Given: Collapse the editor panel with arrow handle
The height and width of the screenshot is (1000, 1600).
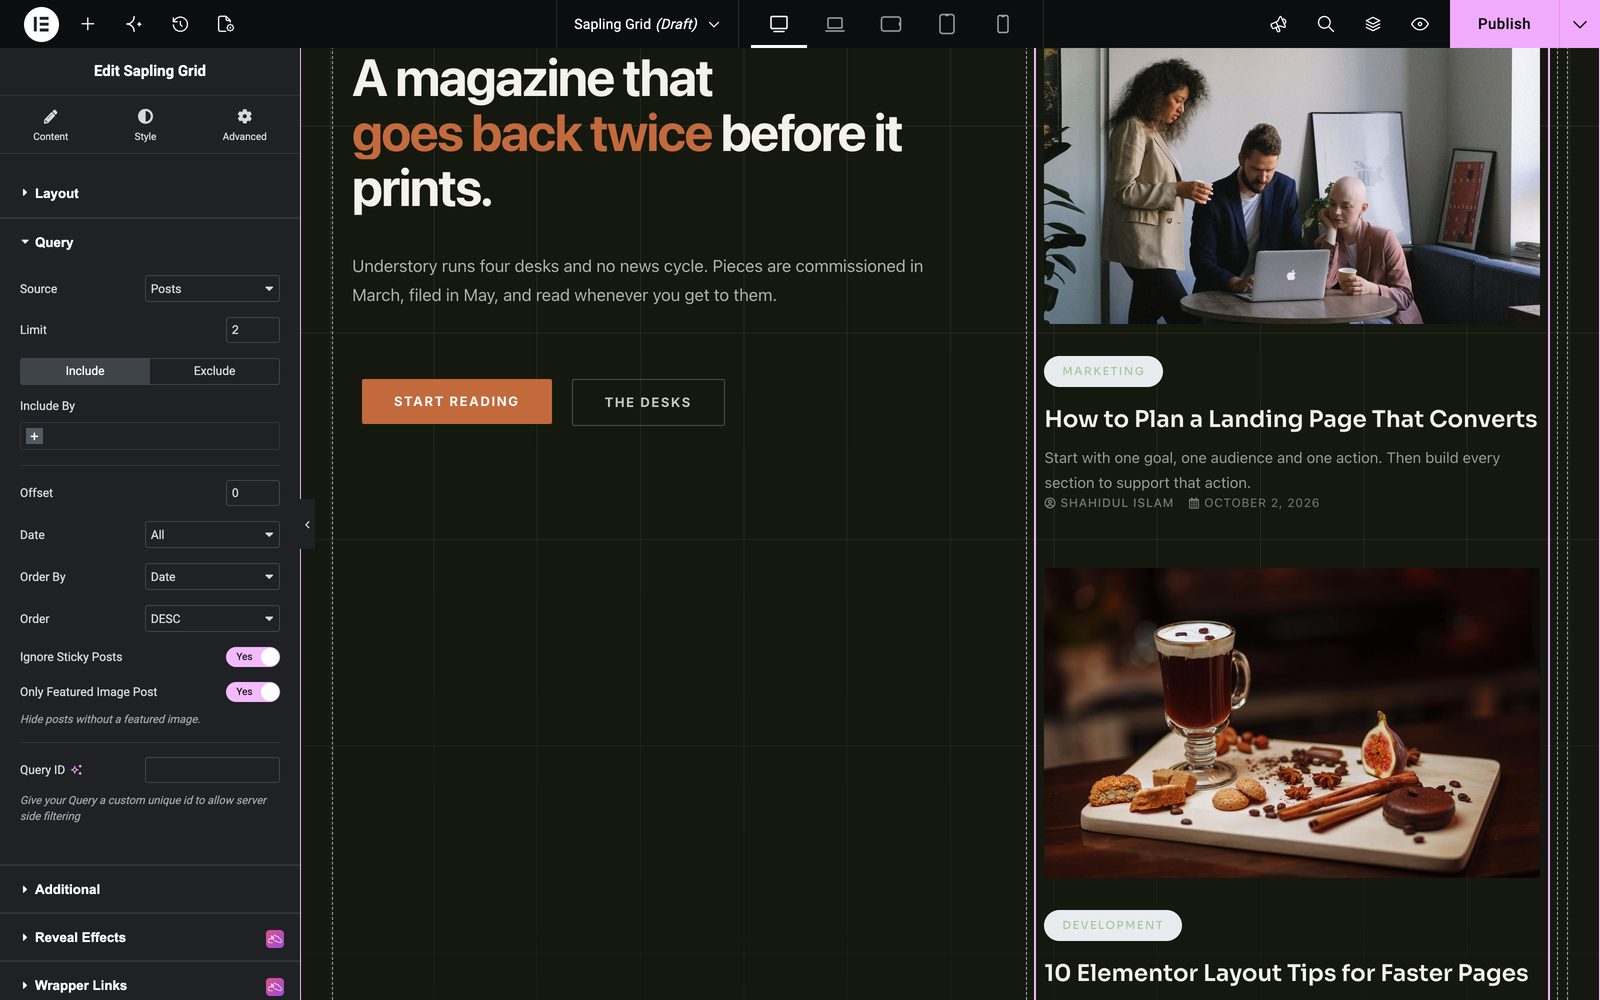Looking at the screenshot, I should (307, 524).
